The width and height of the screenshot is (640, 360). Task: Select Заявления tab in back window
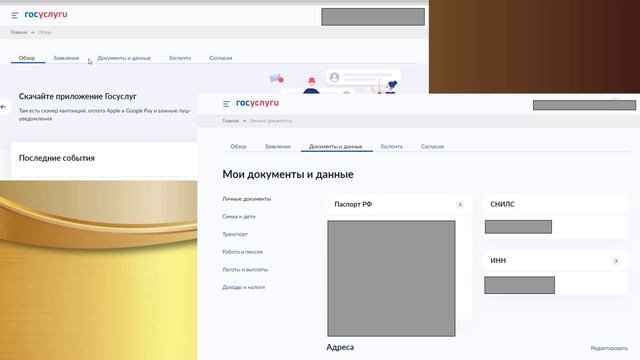pyautogui.click(x=66, y=58)
